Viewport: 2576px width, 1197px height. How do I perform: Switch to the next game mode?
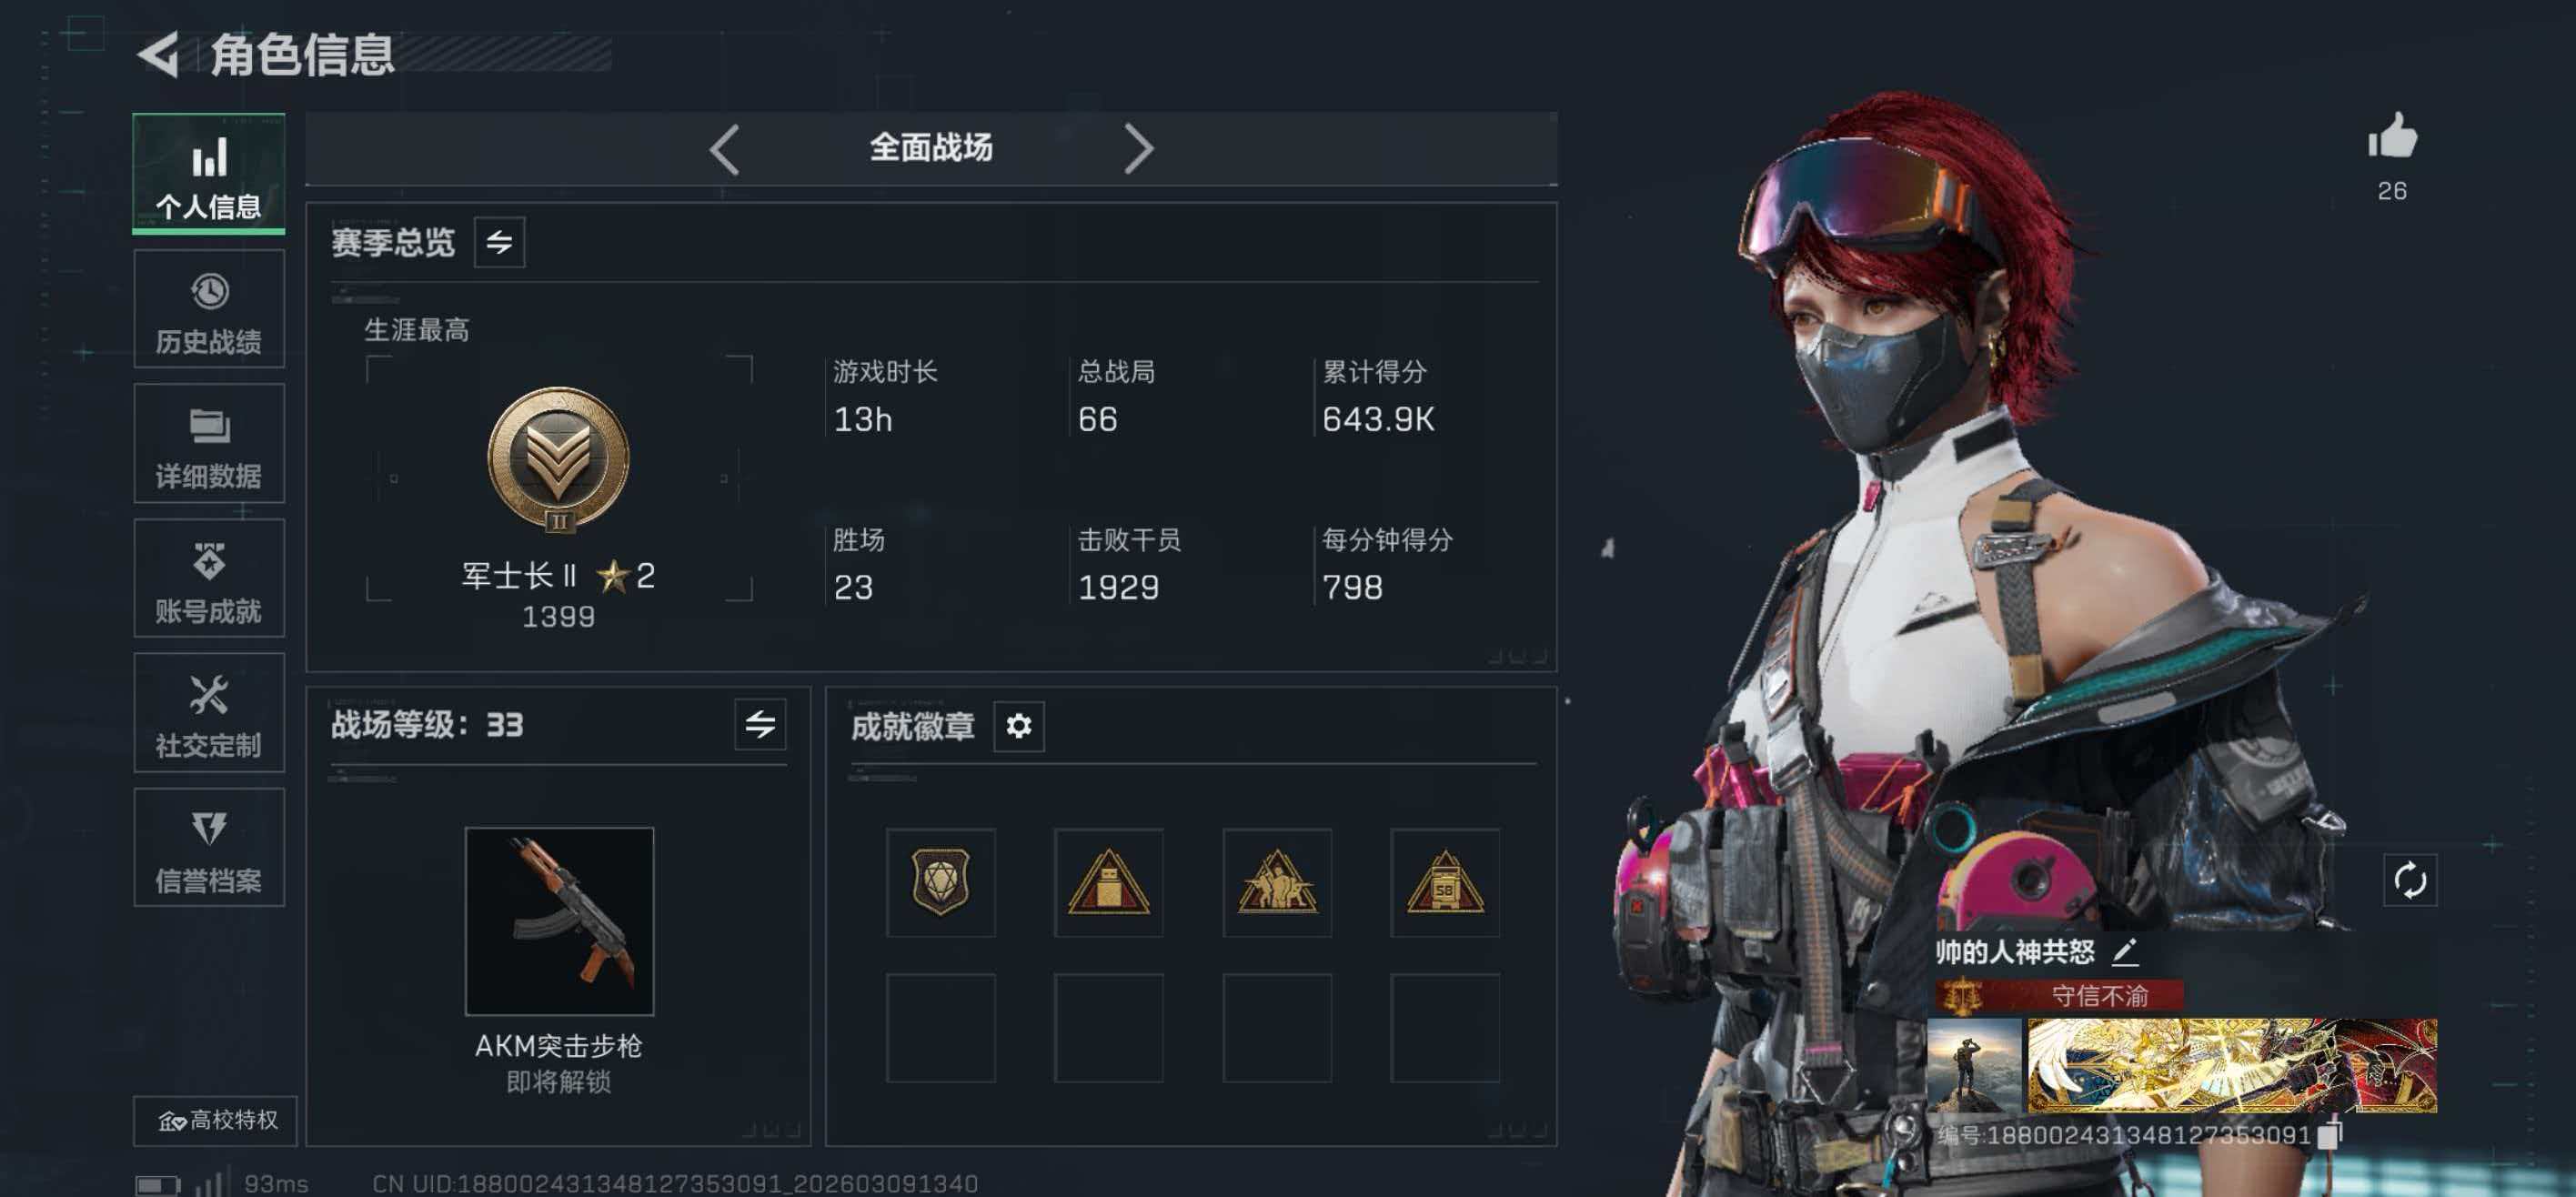point(1139,149)
